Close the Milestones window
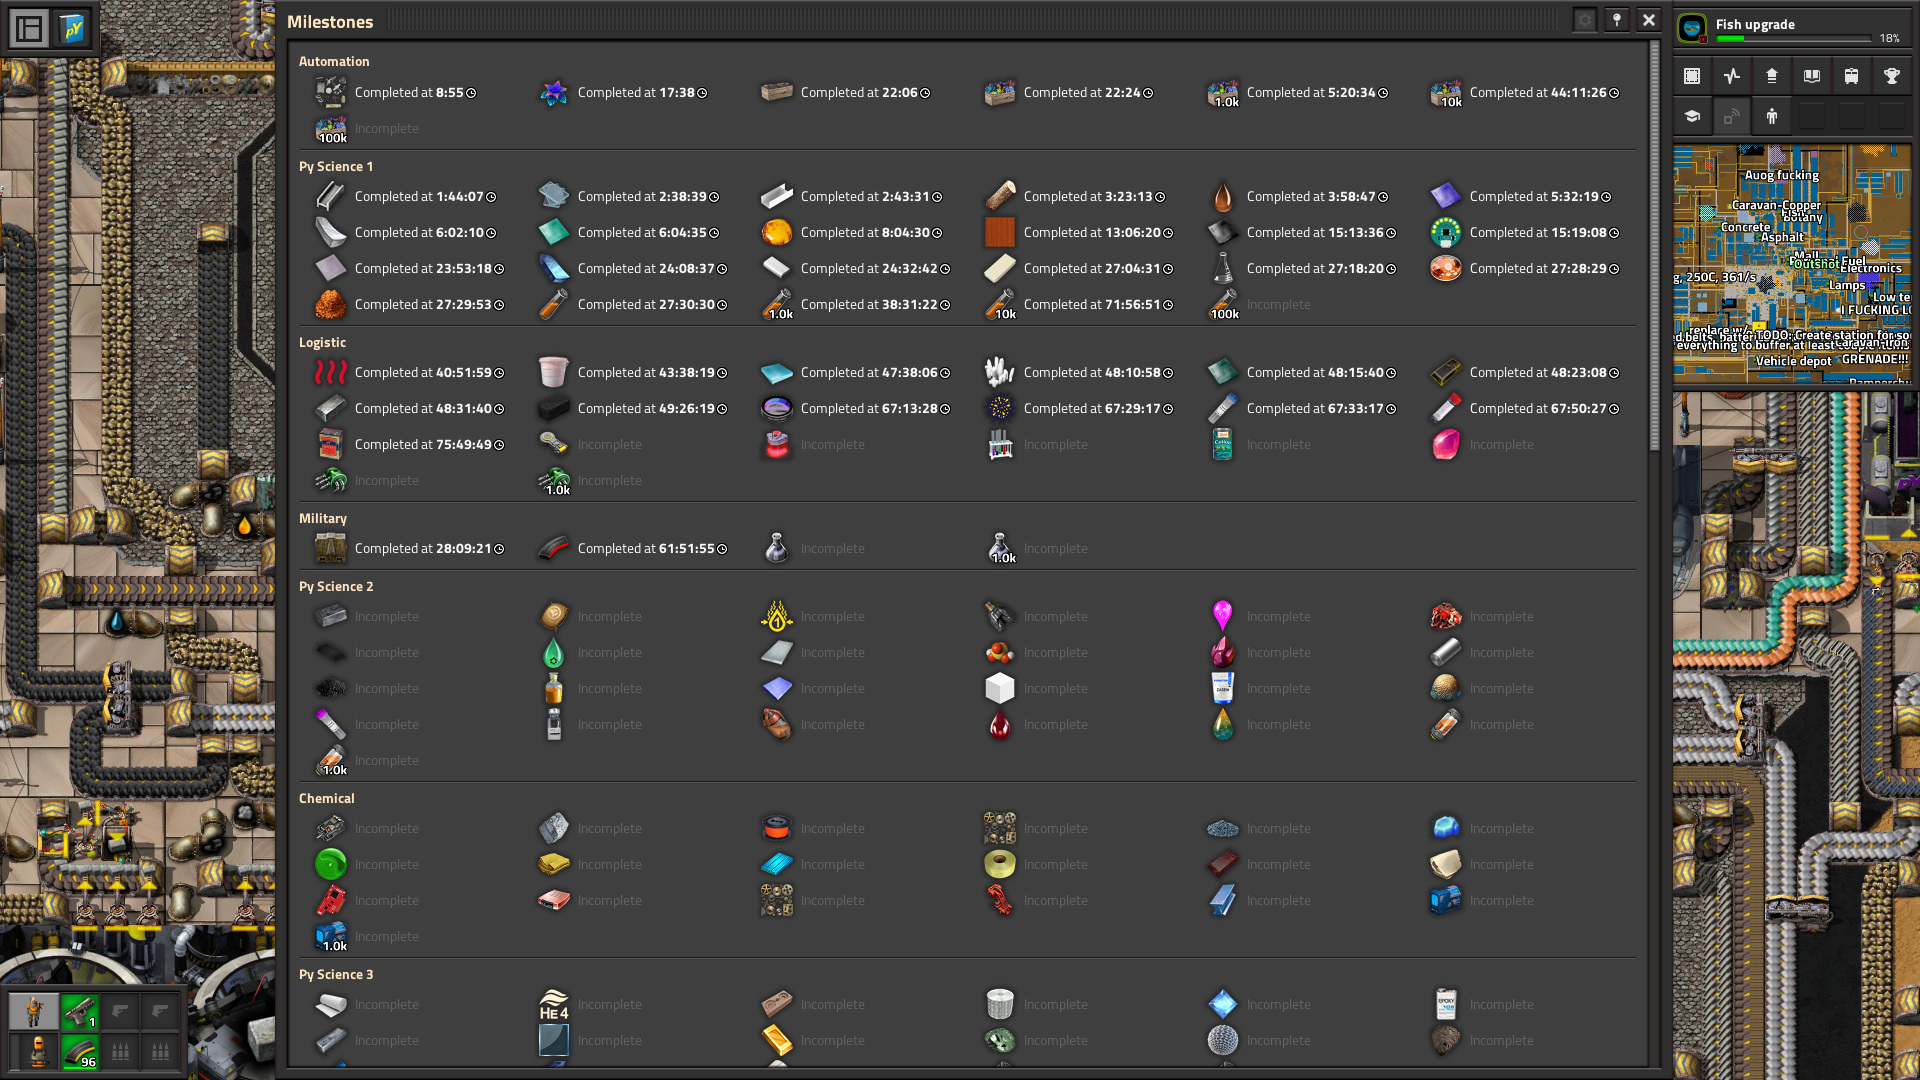The height and width of the screenshot is (1080, 1920). [x=1649, y=20]
